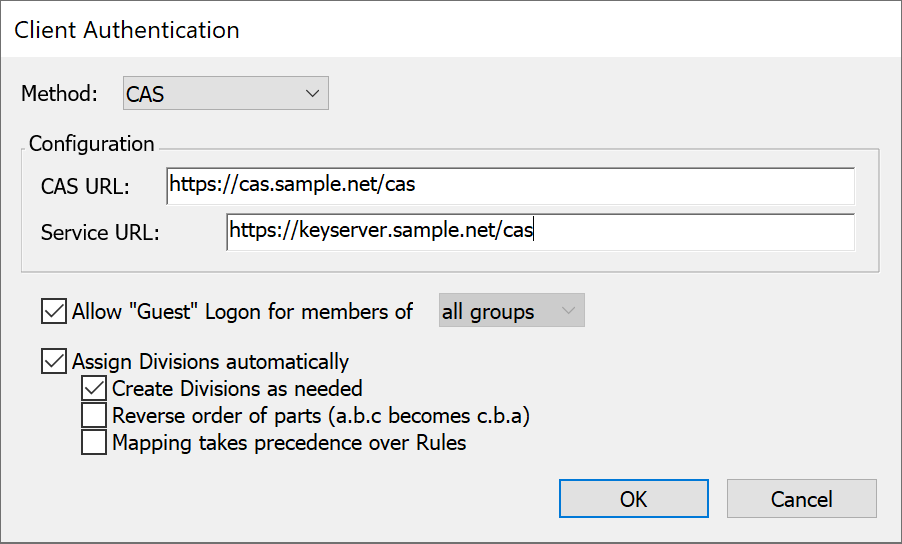This screenshot has width=902, height=544.
Task: Click the chevron arrow of the Method dropdown
Action: click(x=312, y=93)
